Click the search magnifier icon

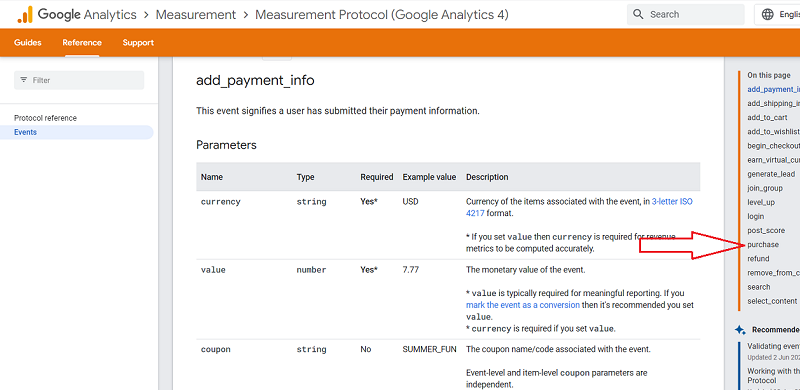coord(638,14)
